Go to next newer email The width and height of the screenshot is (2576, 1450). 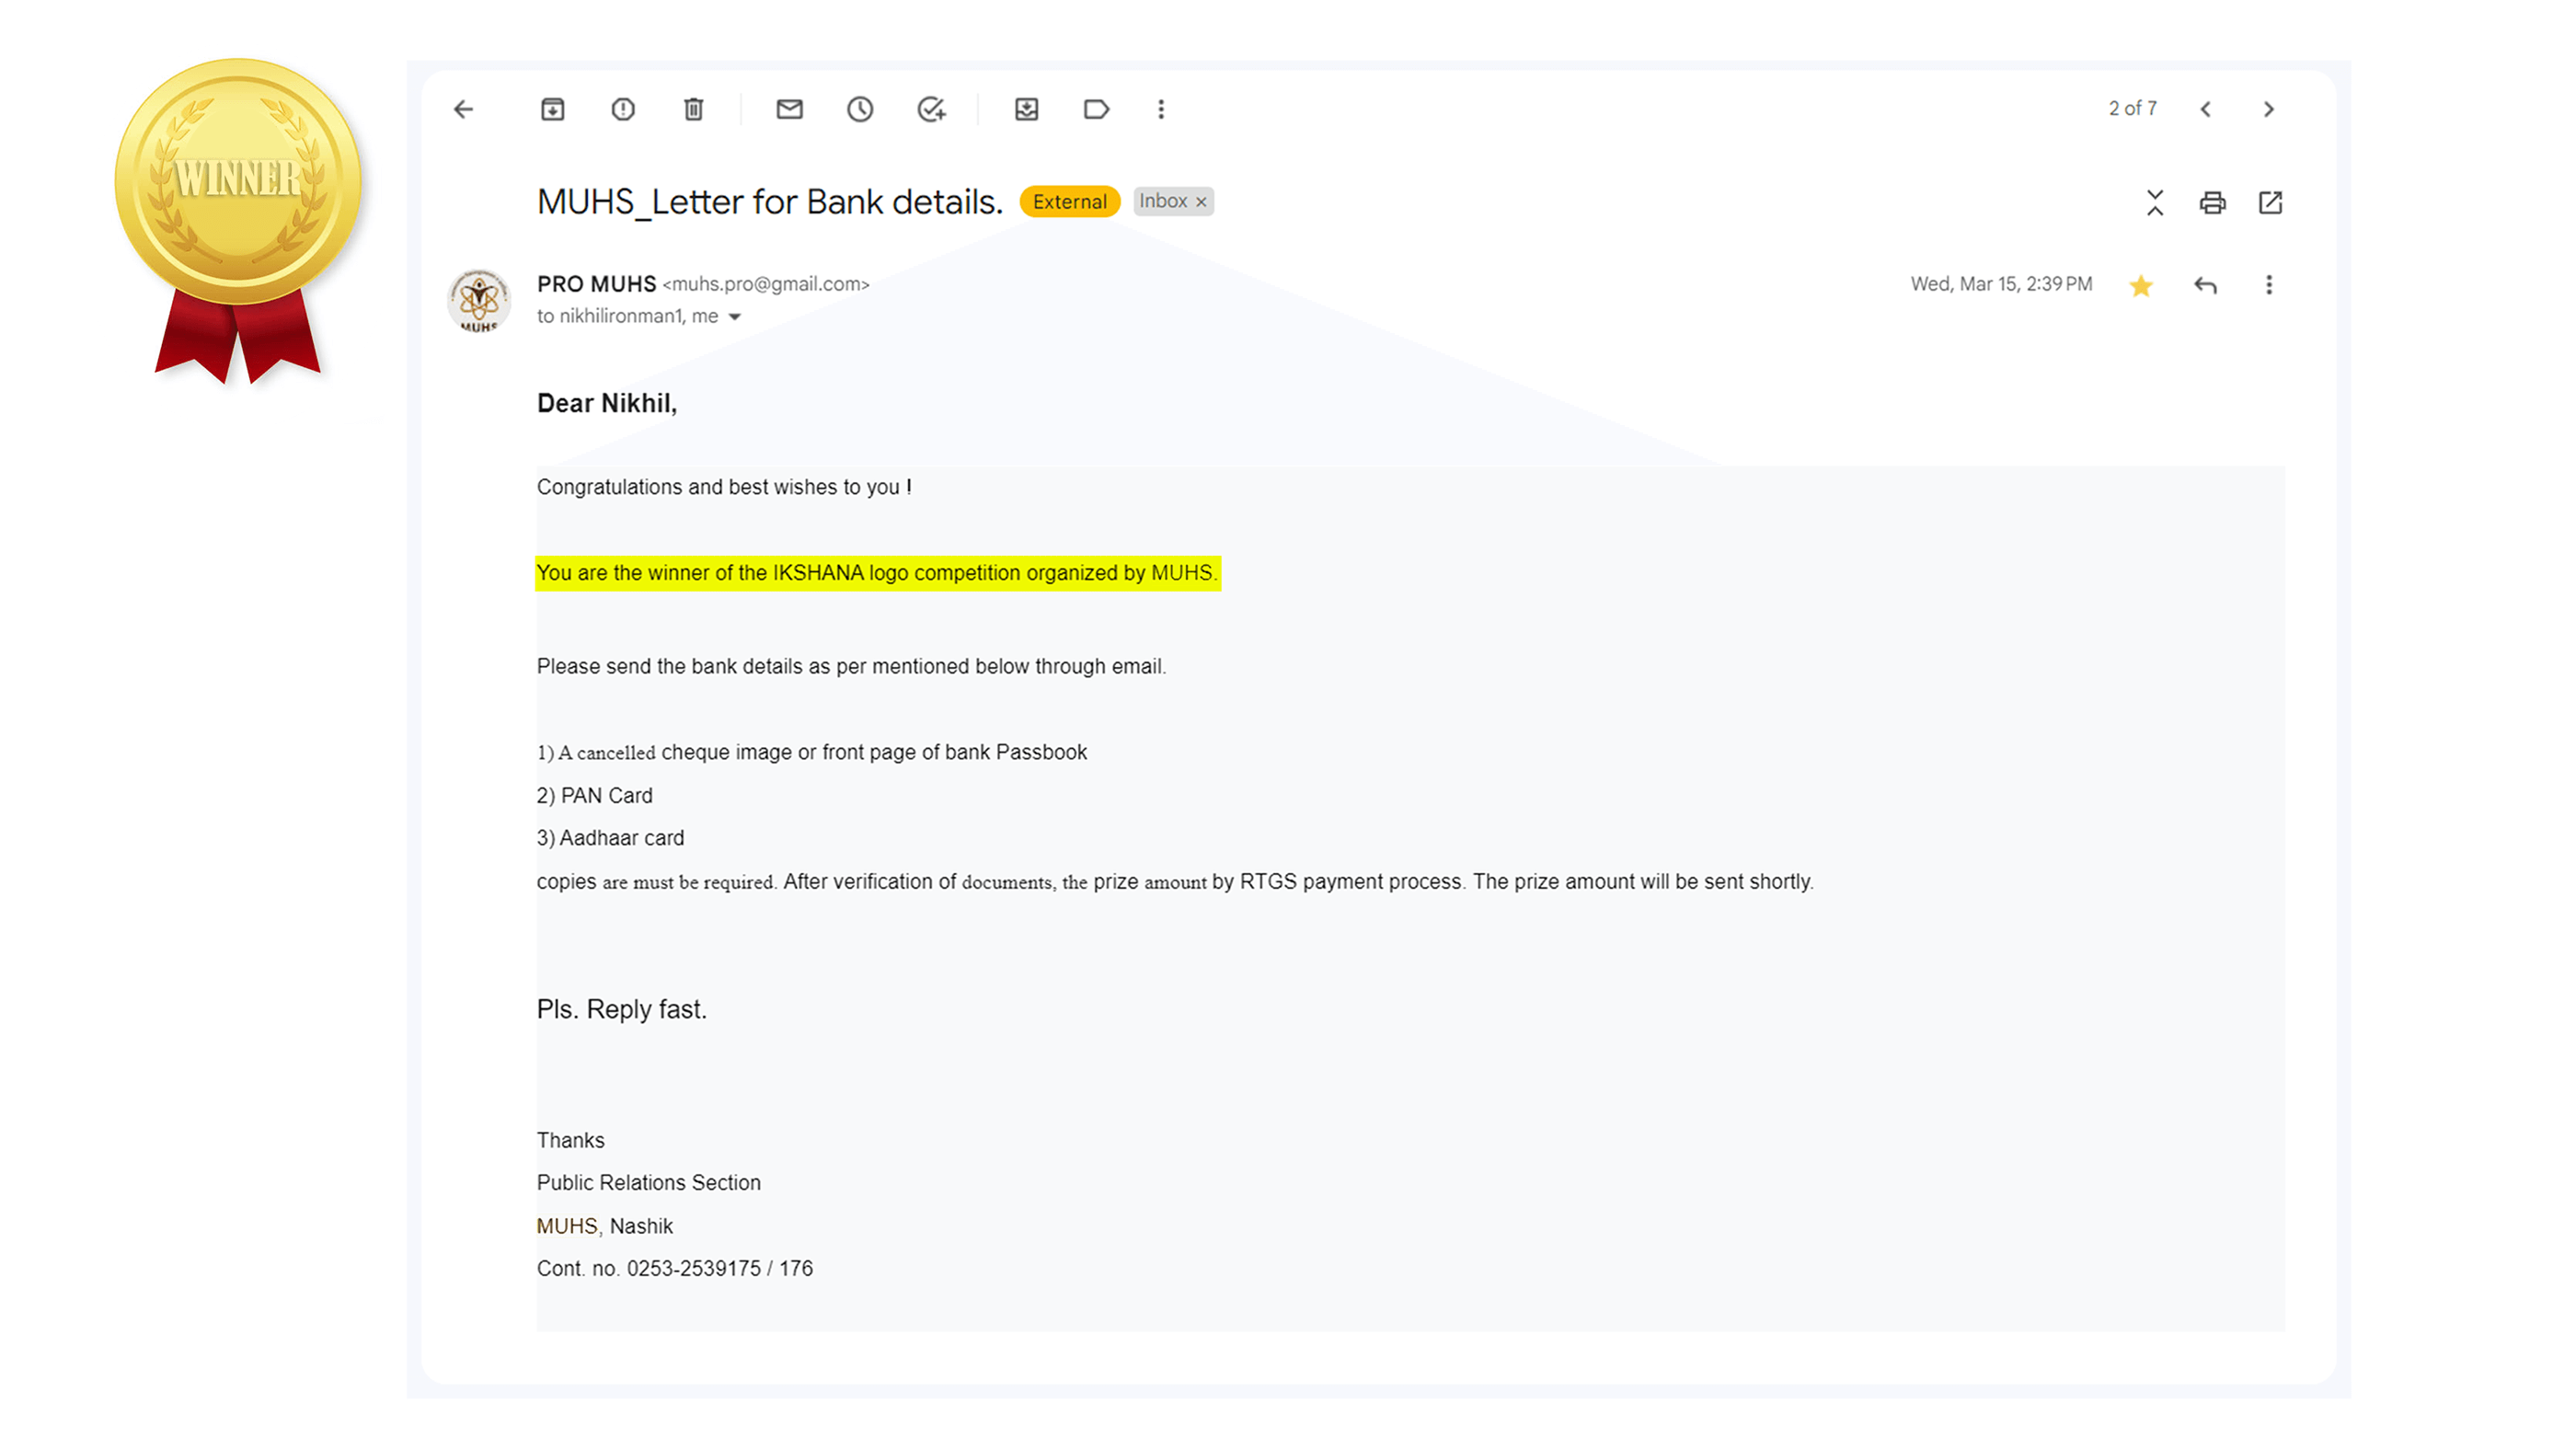2206,109
